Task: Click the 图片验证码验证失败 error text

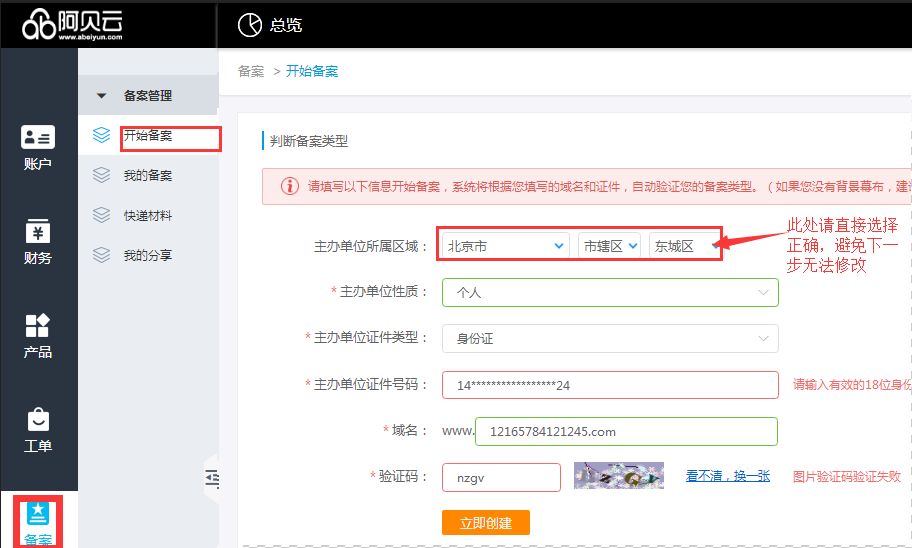Action: pos(847,476)
